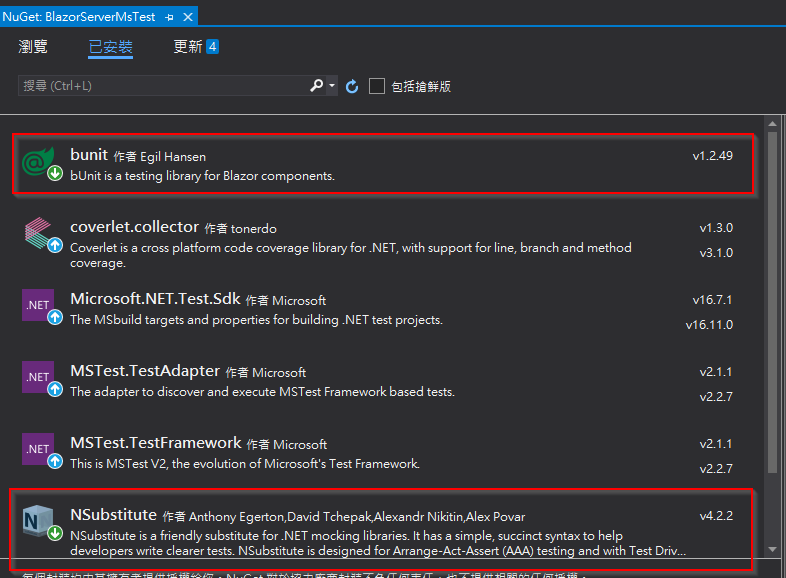
Task: Toggle the 包括搶鮮版 prerelease checkbox
Action: tap(377, 86)
